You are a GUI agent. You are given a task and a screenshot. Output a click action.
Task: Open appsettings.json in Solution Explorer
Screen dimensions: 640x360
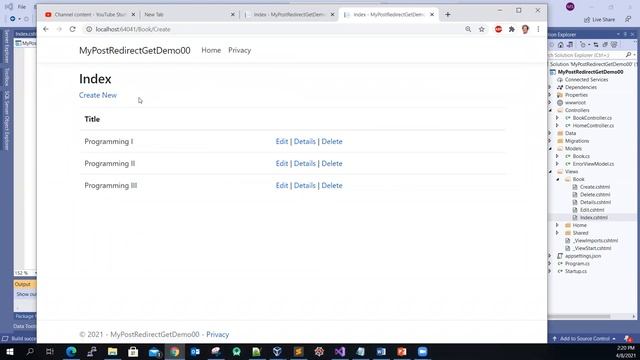pos(583,256)
